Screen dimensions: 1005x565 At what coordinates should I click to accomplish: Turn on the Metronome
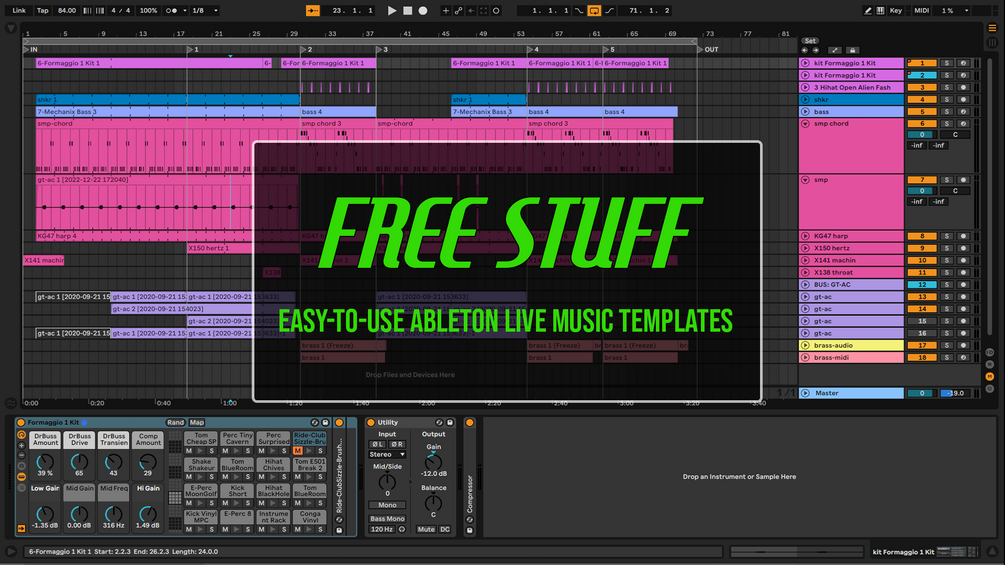[x=171, y=10]
